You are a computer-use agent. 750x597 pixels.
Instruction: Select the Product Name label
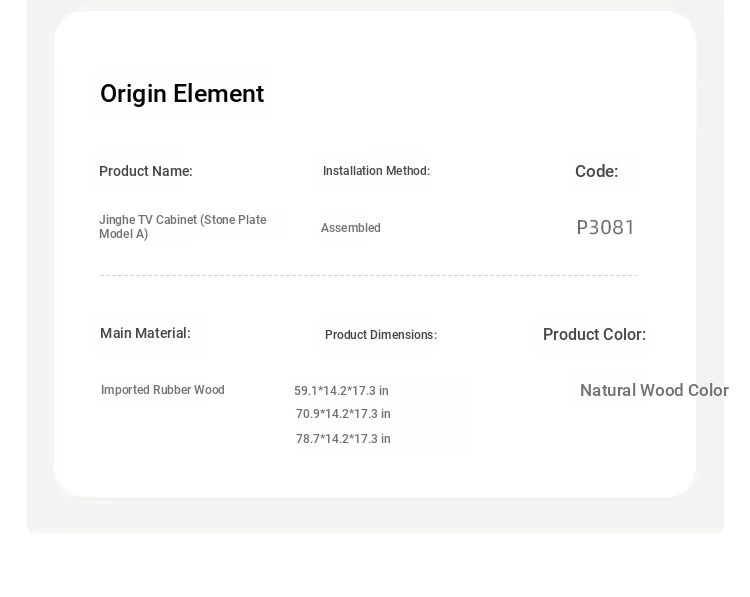(x=146, y=171)
